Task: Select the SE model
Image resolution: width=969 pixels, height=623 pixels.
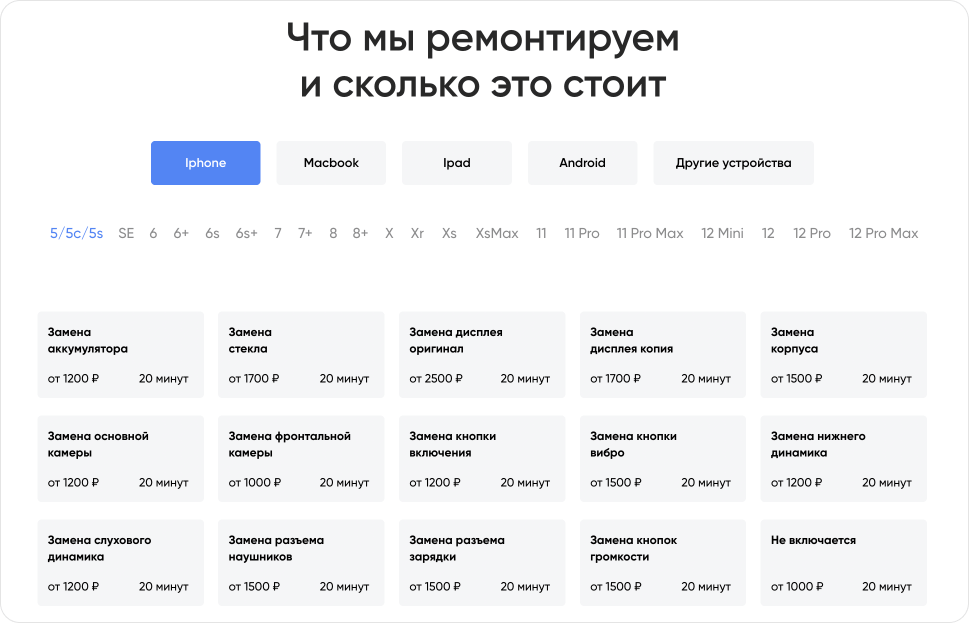Action: click(126, 233)
